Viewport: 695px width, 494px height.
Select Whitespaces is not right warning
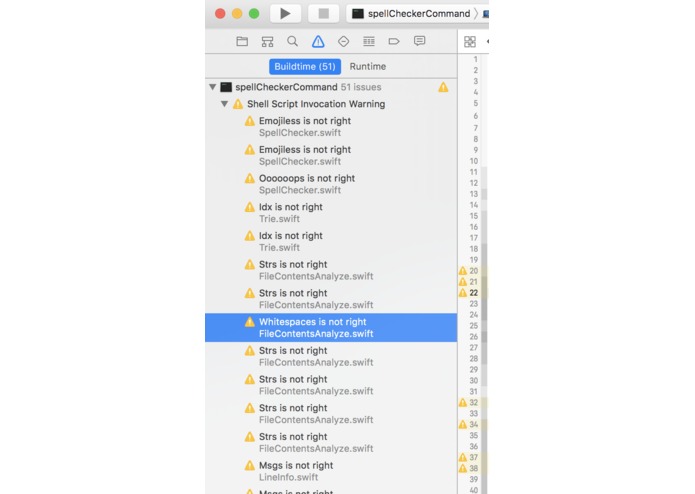331,328
